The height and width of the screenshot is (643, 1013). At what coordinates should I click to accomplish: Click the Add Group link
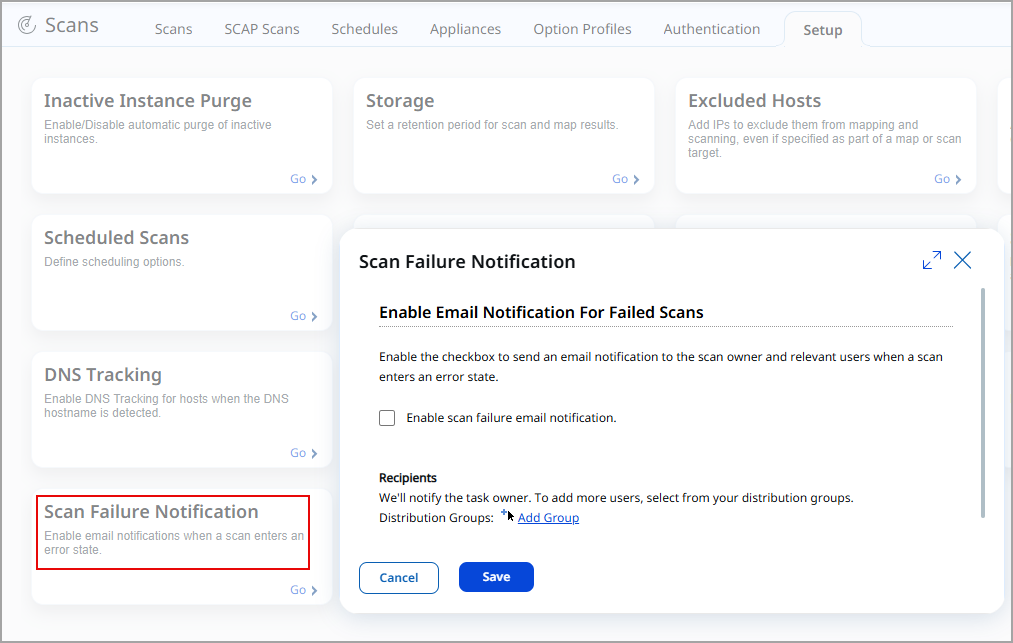click(x=548, y=518)
